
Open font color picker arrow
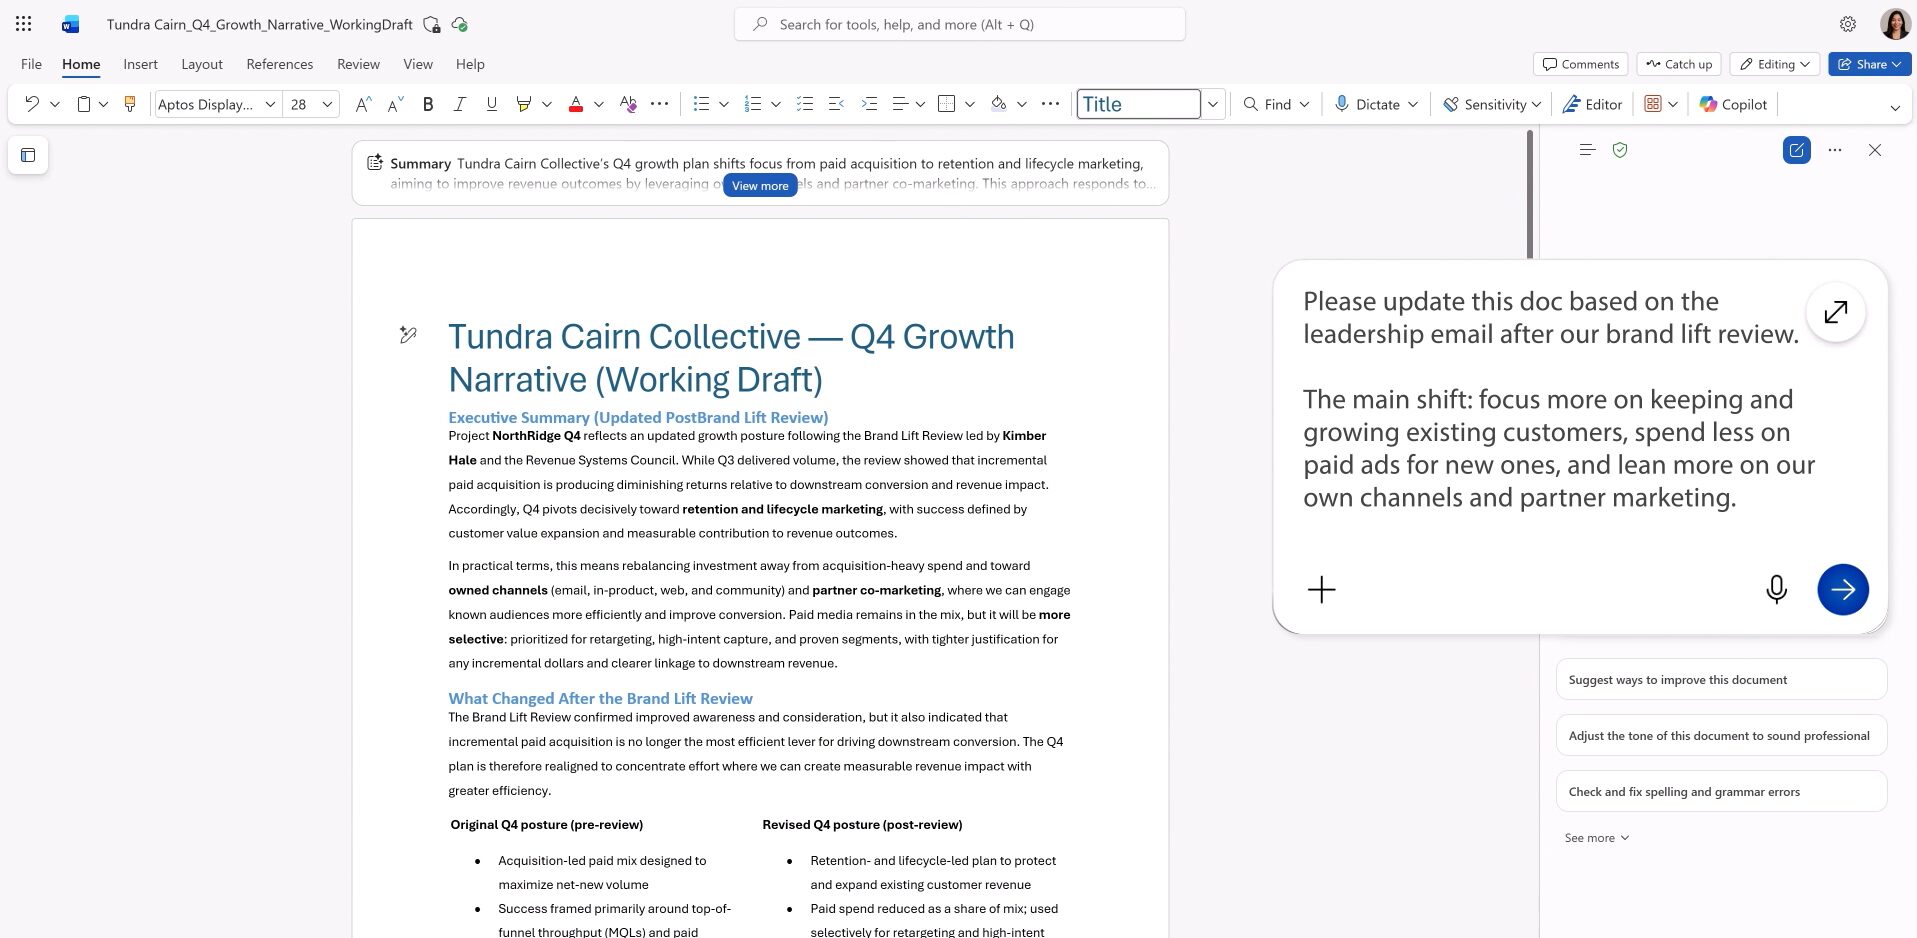599,104
